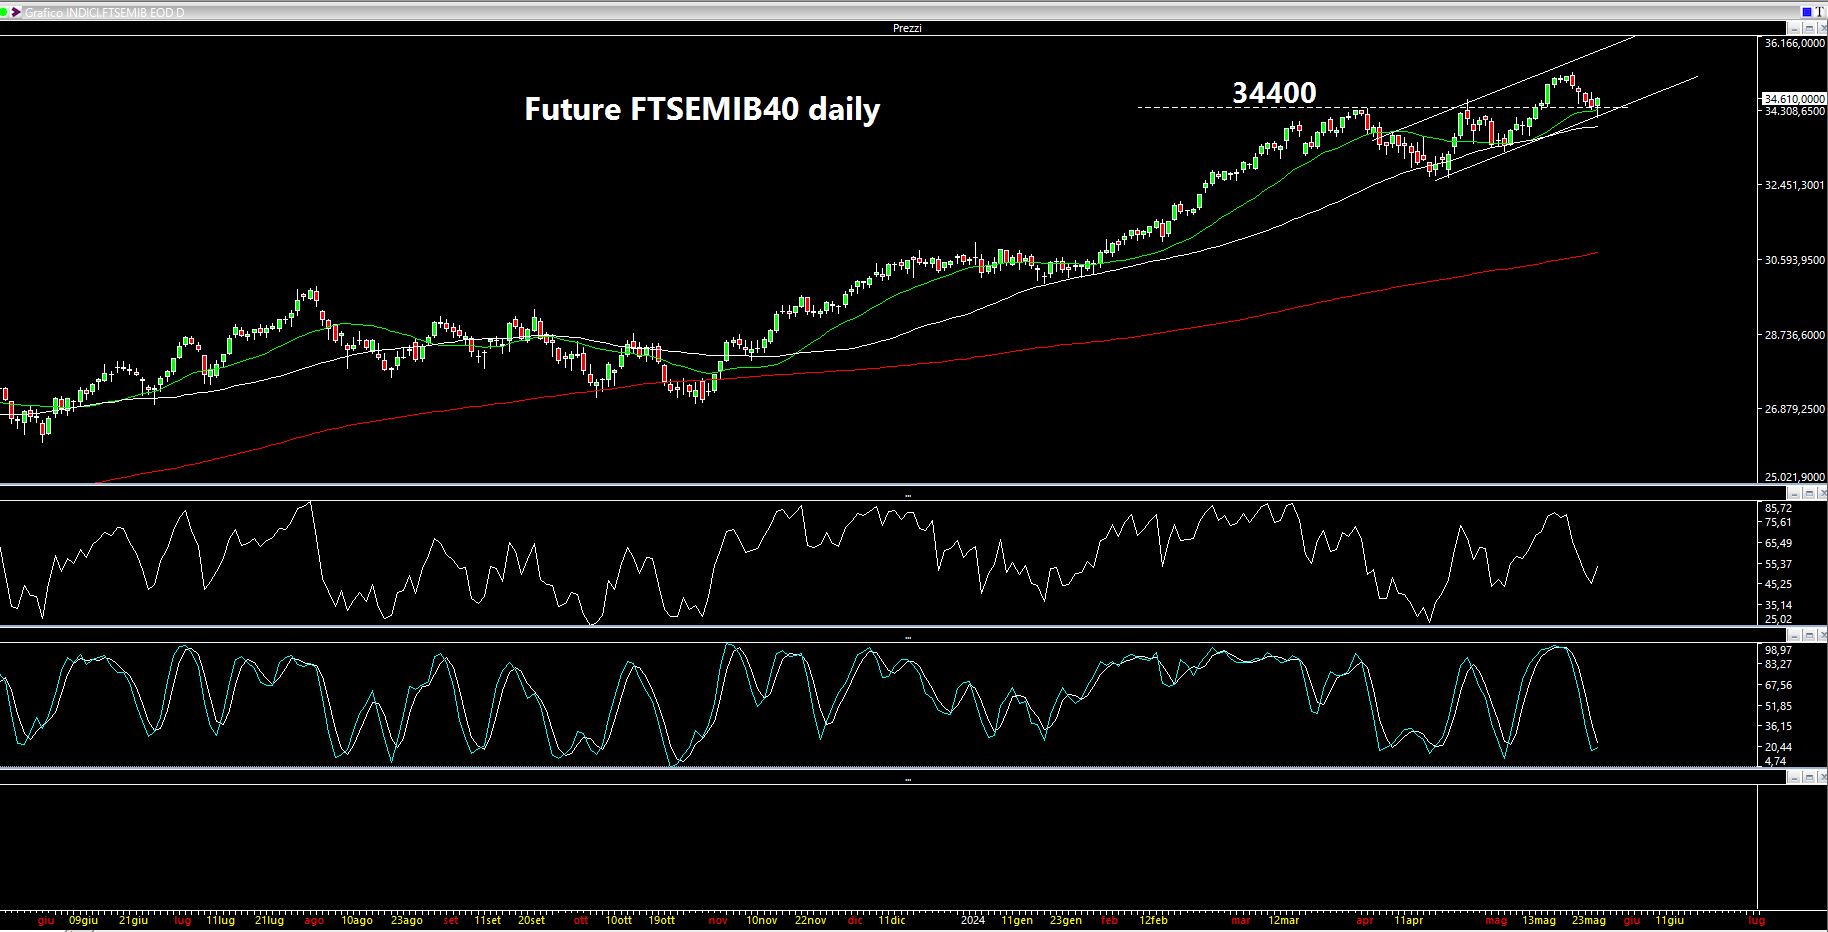1828x932 pixels.
Task: Minimize the stochastic indicator pane
Action: tap(1794, 635)
